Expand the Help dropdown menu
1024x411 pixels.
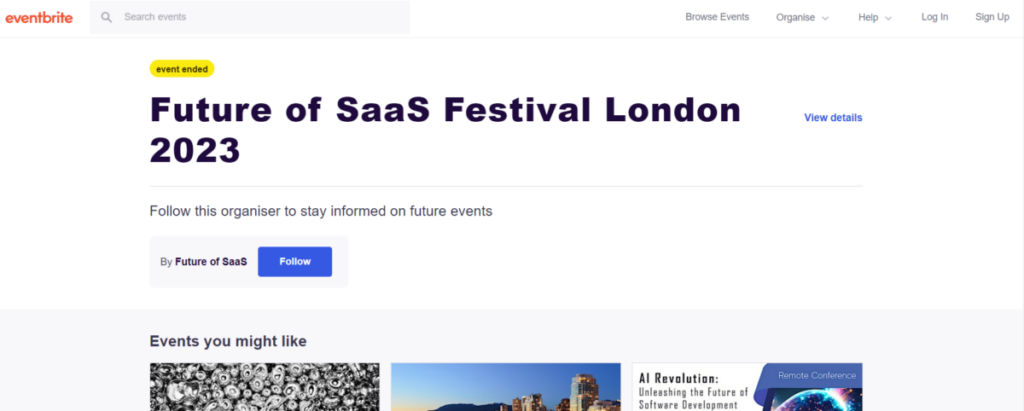[x=874, y=18]
